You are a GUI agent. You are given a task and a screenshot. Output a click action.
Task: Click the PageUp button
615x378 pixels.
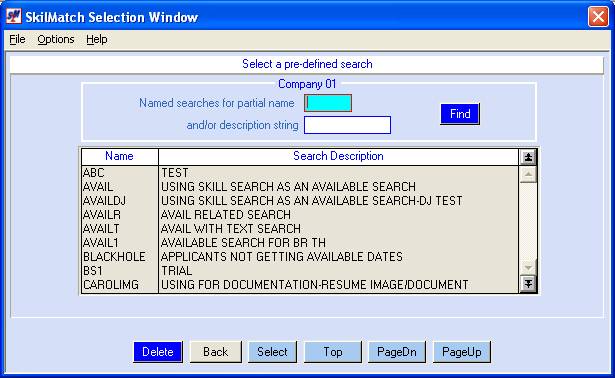tap(461, 352)
